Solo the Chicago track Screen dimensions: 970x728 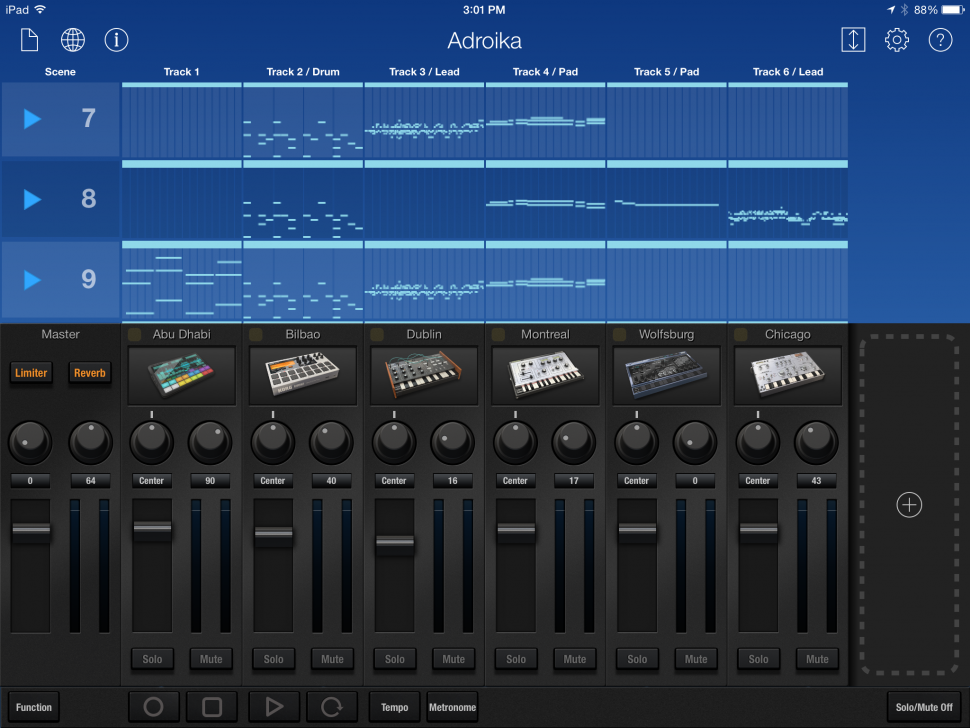[x=758, y=659]
